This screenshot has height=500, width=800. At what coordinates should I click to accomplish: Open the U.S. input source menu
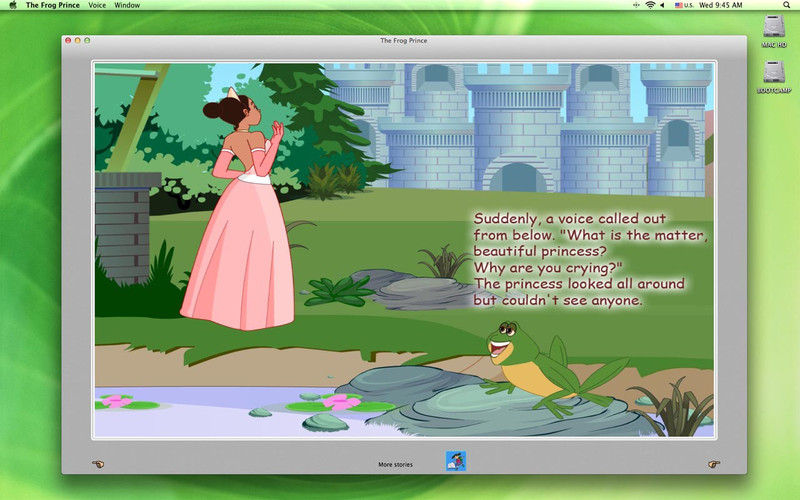tap(686, 5)
